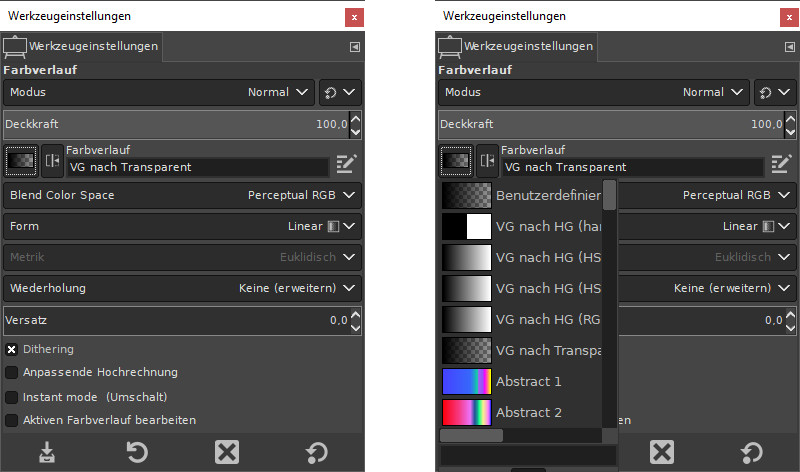The image size is (800, 472).
Task: Increase Versatz value in right window
Action: pos(790,314)
